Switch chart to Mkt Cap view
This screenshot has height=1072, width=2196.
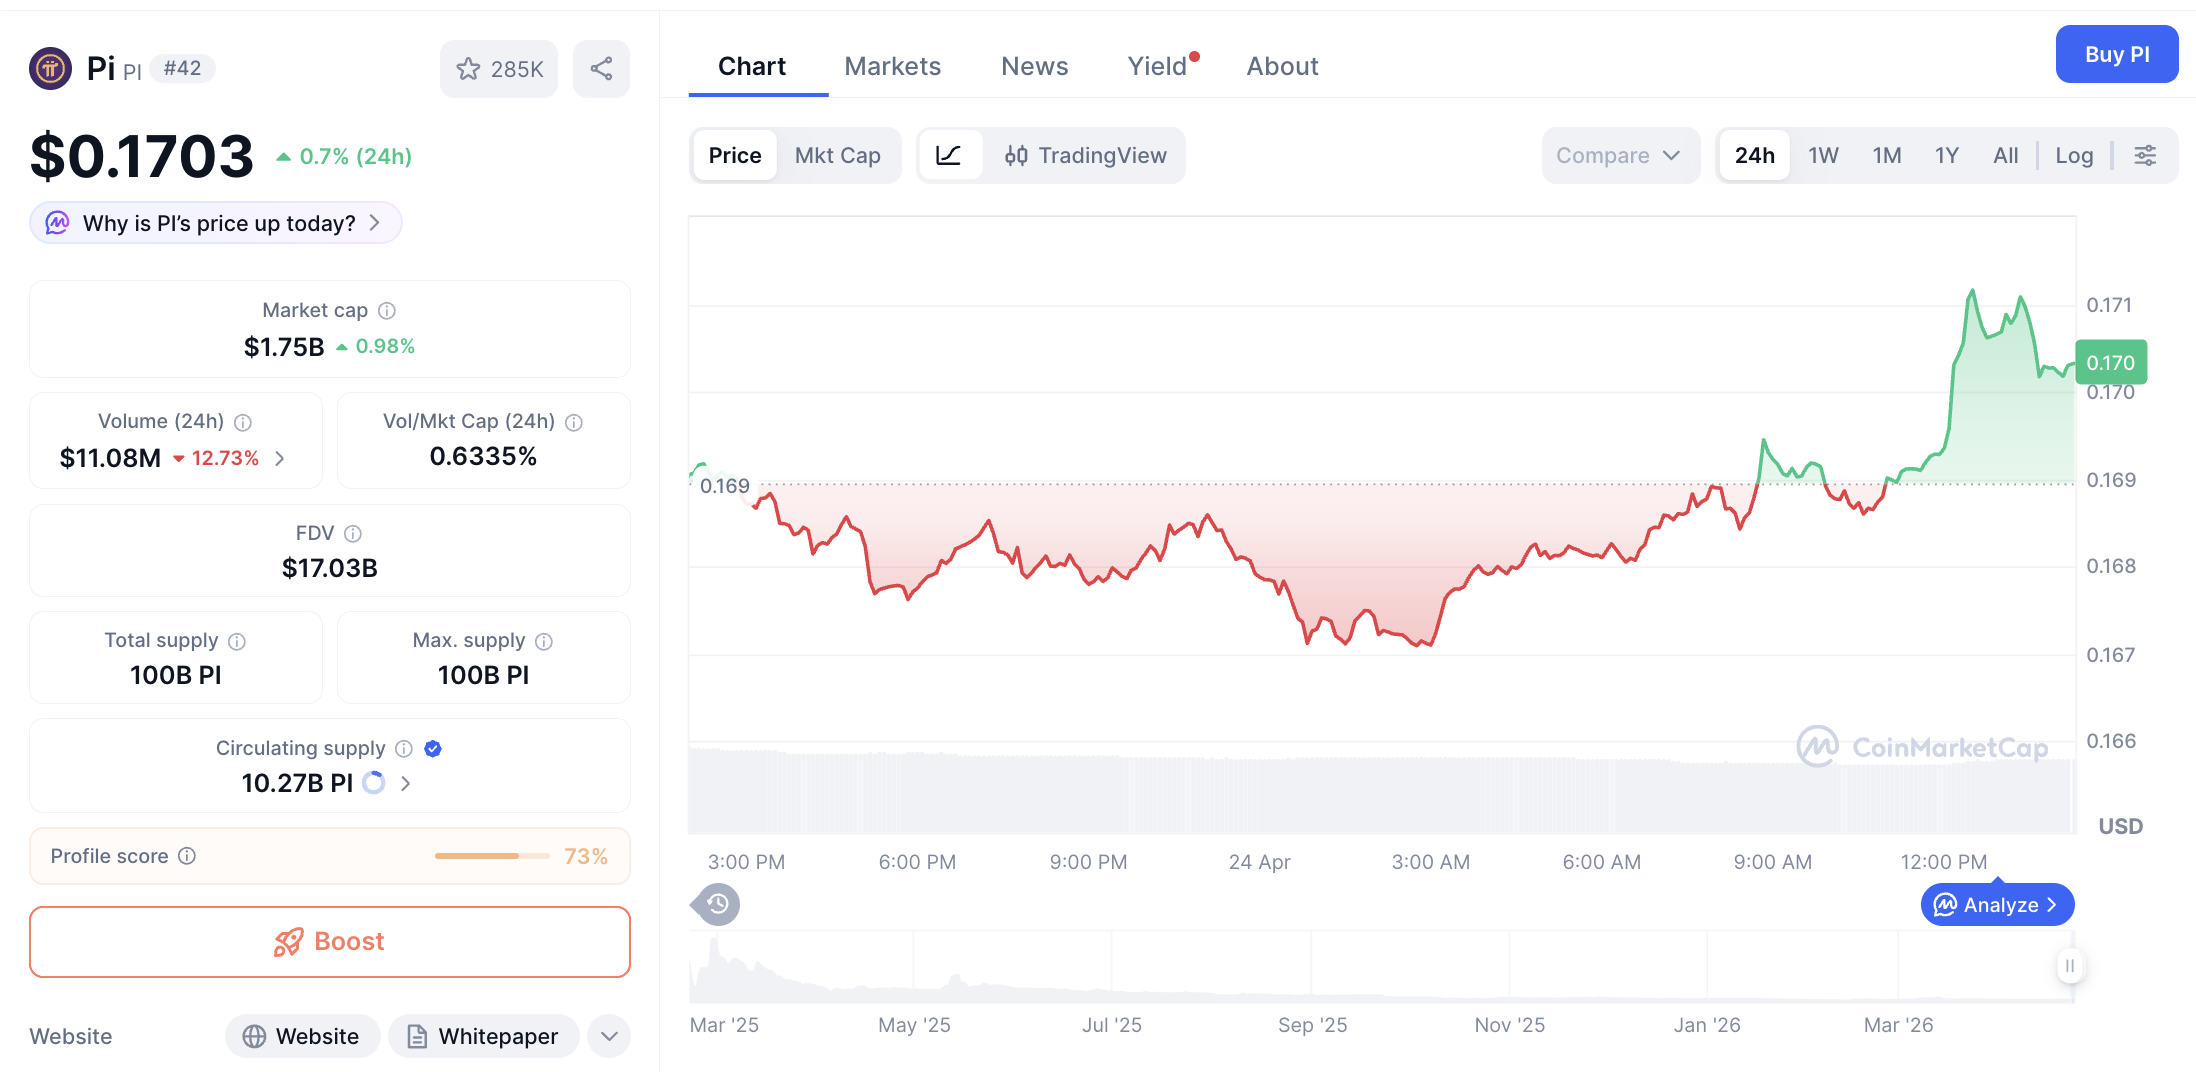tap(838, 155)
